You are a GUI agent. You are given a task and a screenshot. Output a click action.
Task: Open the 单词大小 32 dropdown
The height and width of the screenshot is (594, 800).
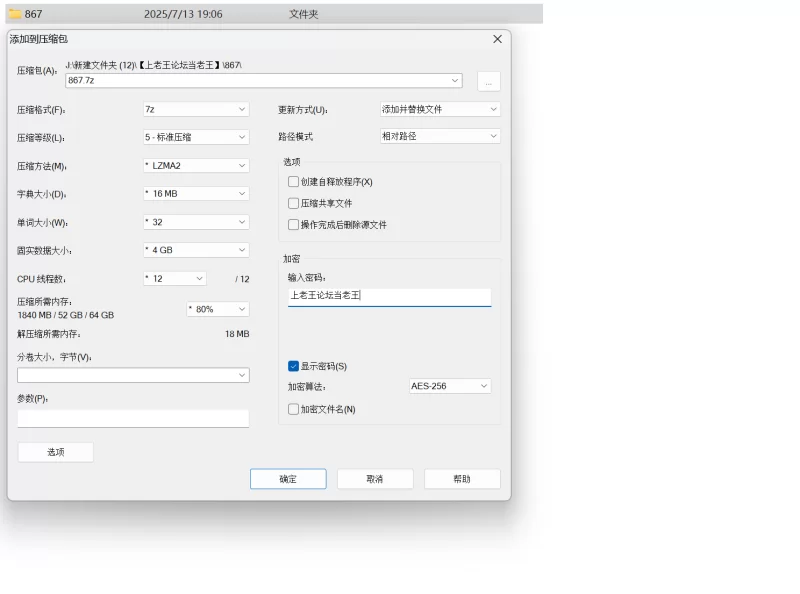[196, 222]
